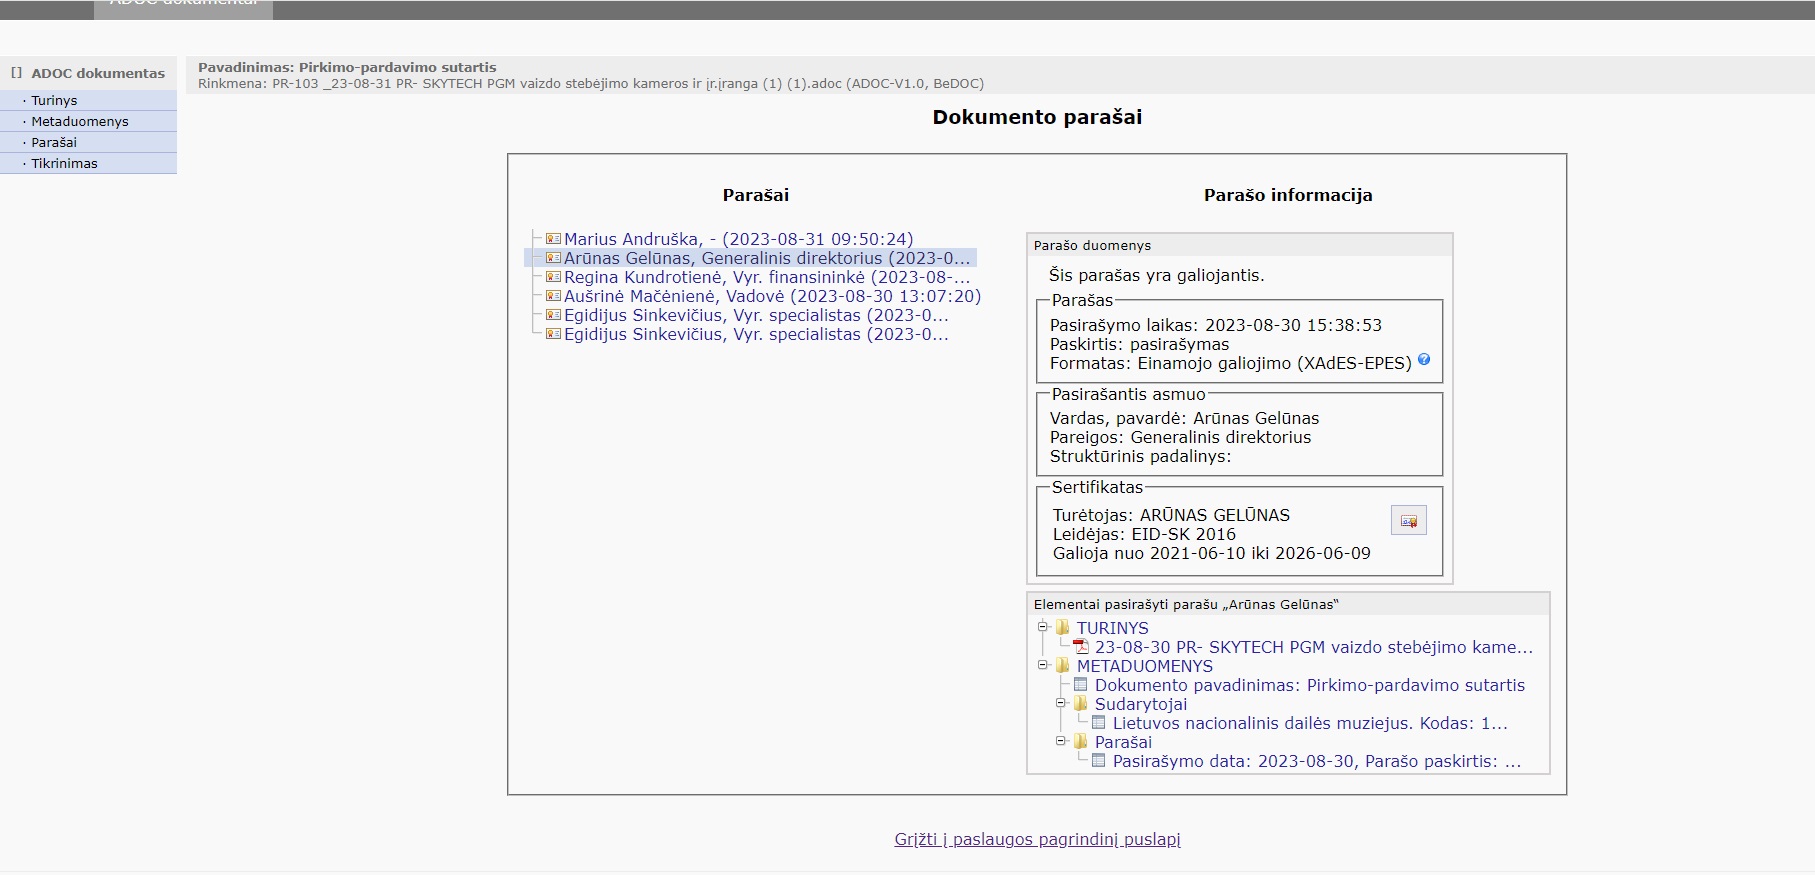Toggle the ADOC dokumentas sidebar header

pyautogui.click(x=97, y=73)
